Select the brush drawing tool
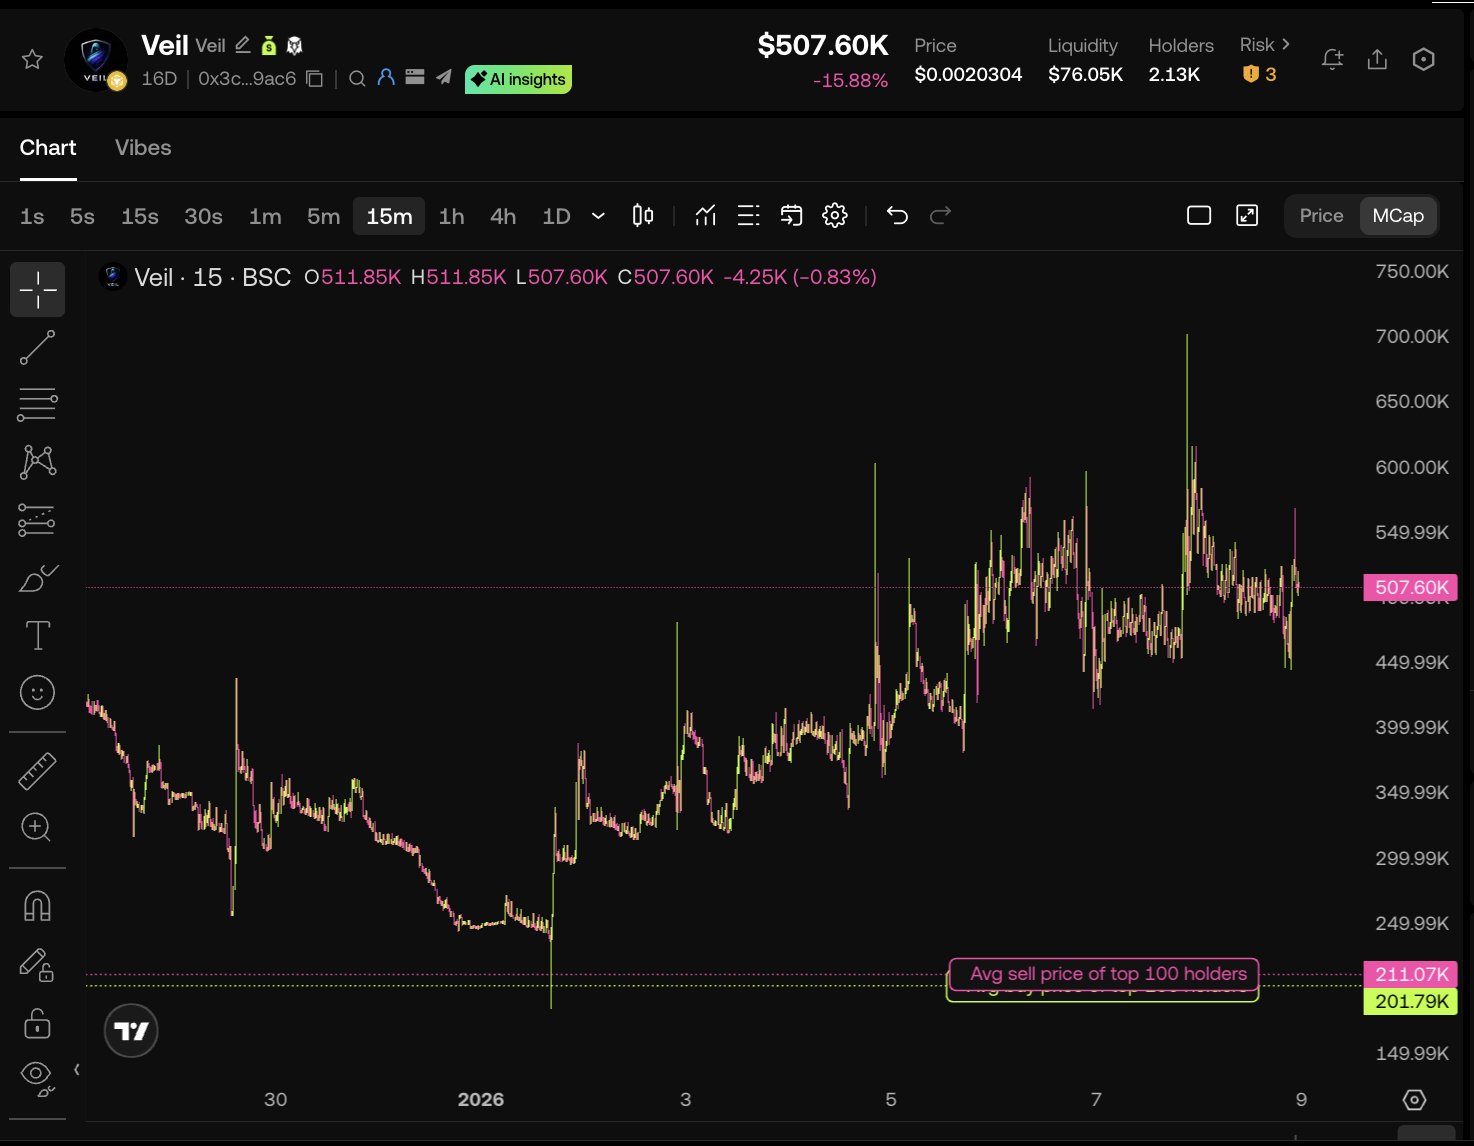 click(x=38, y=578)
